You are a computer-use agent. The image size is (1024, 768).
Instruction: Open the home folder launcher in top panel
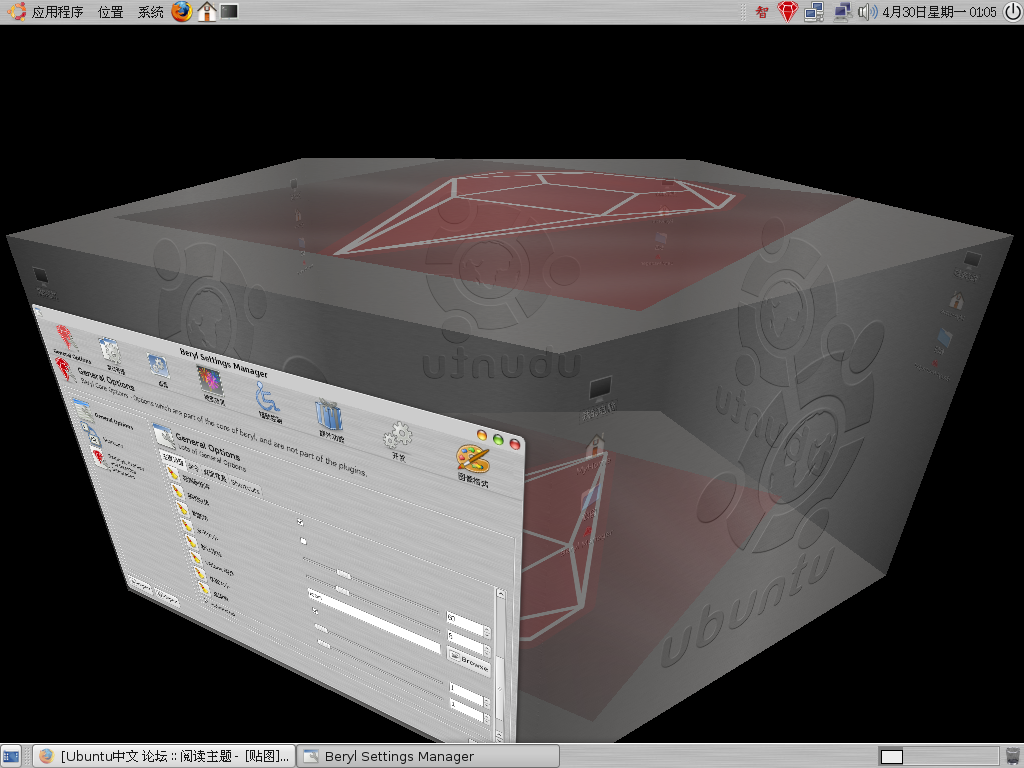pos(206,12)
